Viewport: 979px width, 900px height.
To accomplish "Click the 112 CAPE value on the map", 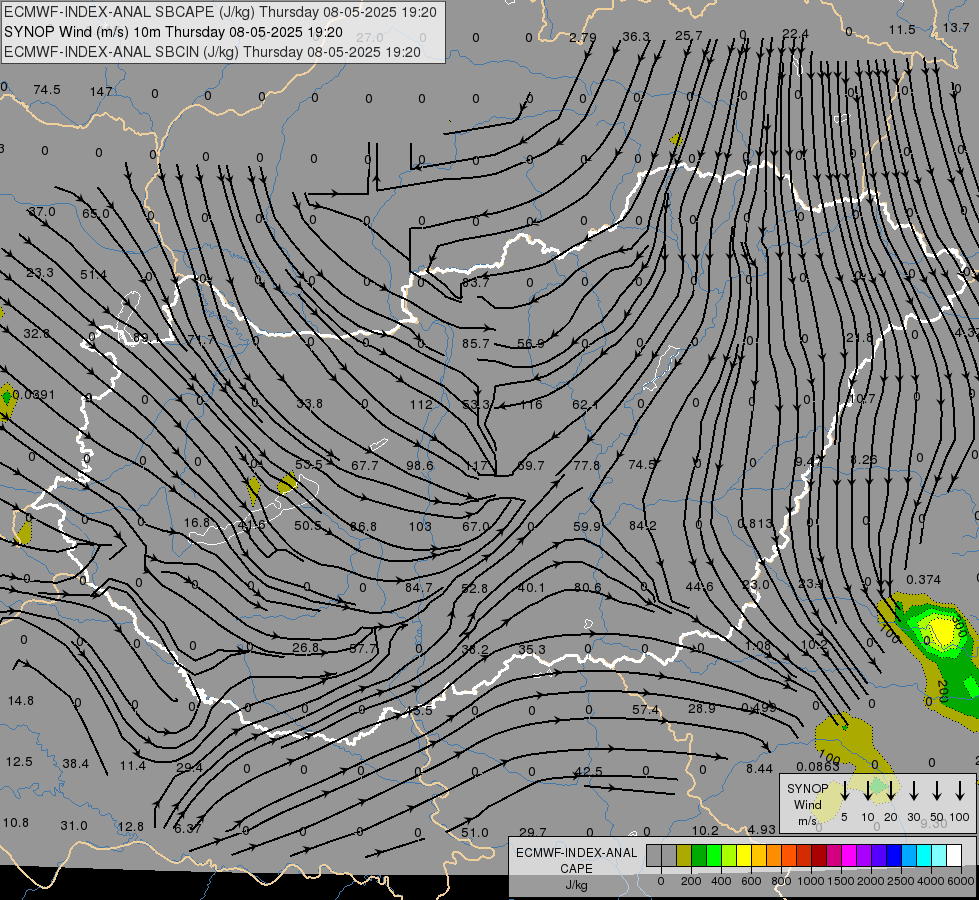I will point(421,405).
